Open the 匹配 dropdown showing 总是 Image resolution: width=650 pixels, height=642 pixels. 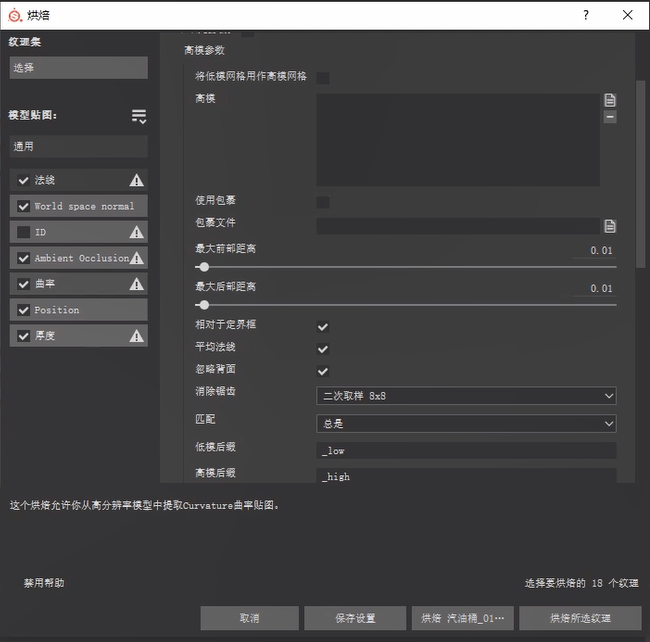point(466,424)
